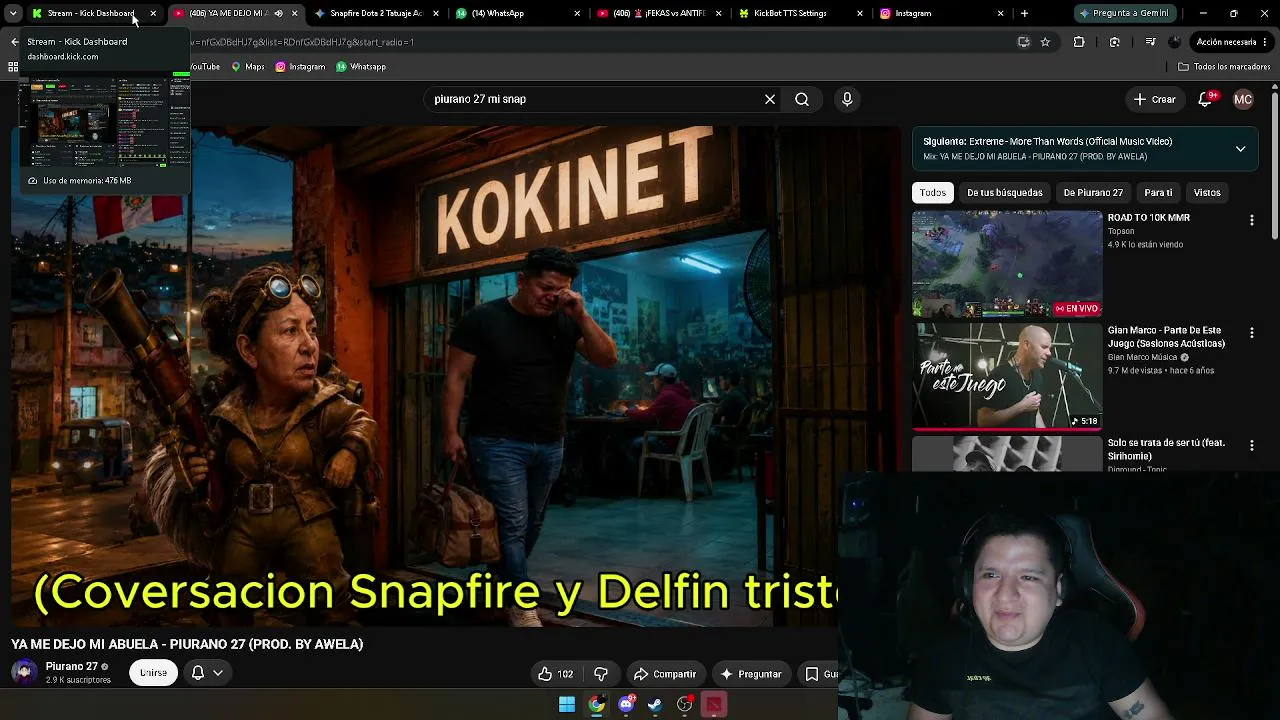Select the Todos filter chip
This screenshot has height=720, width=1280.
coord(933,192)
